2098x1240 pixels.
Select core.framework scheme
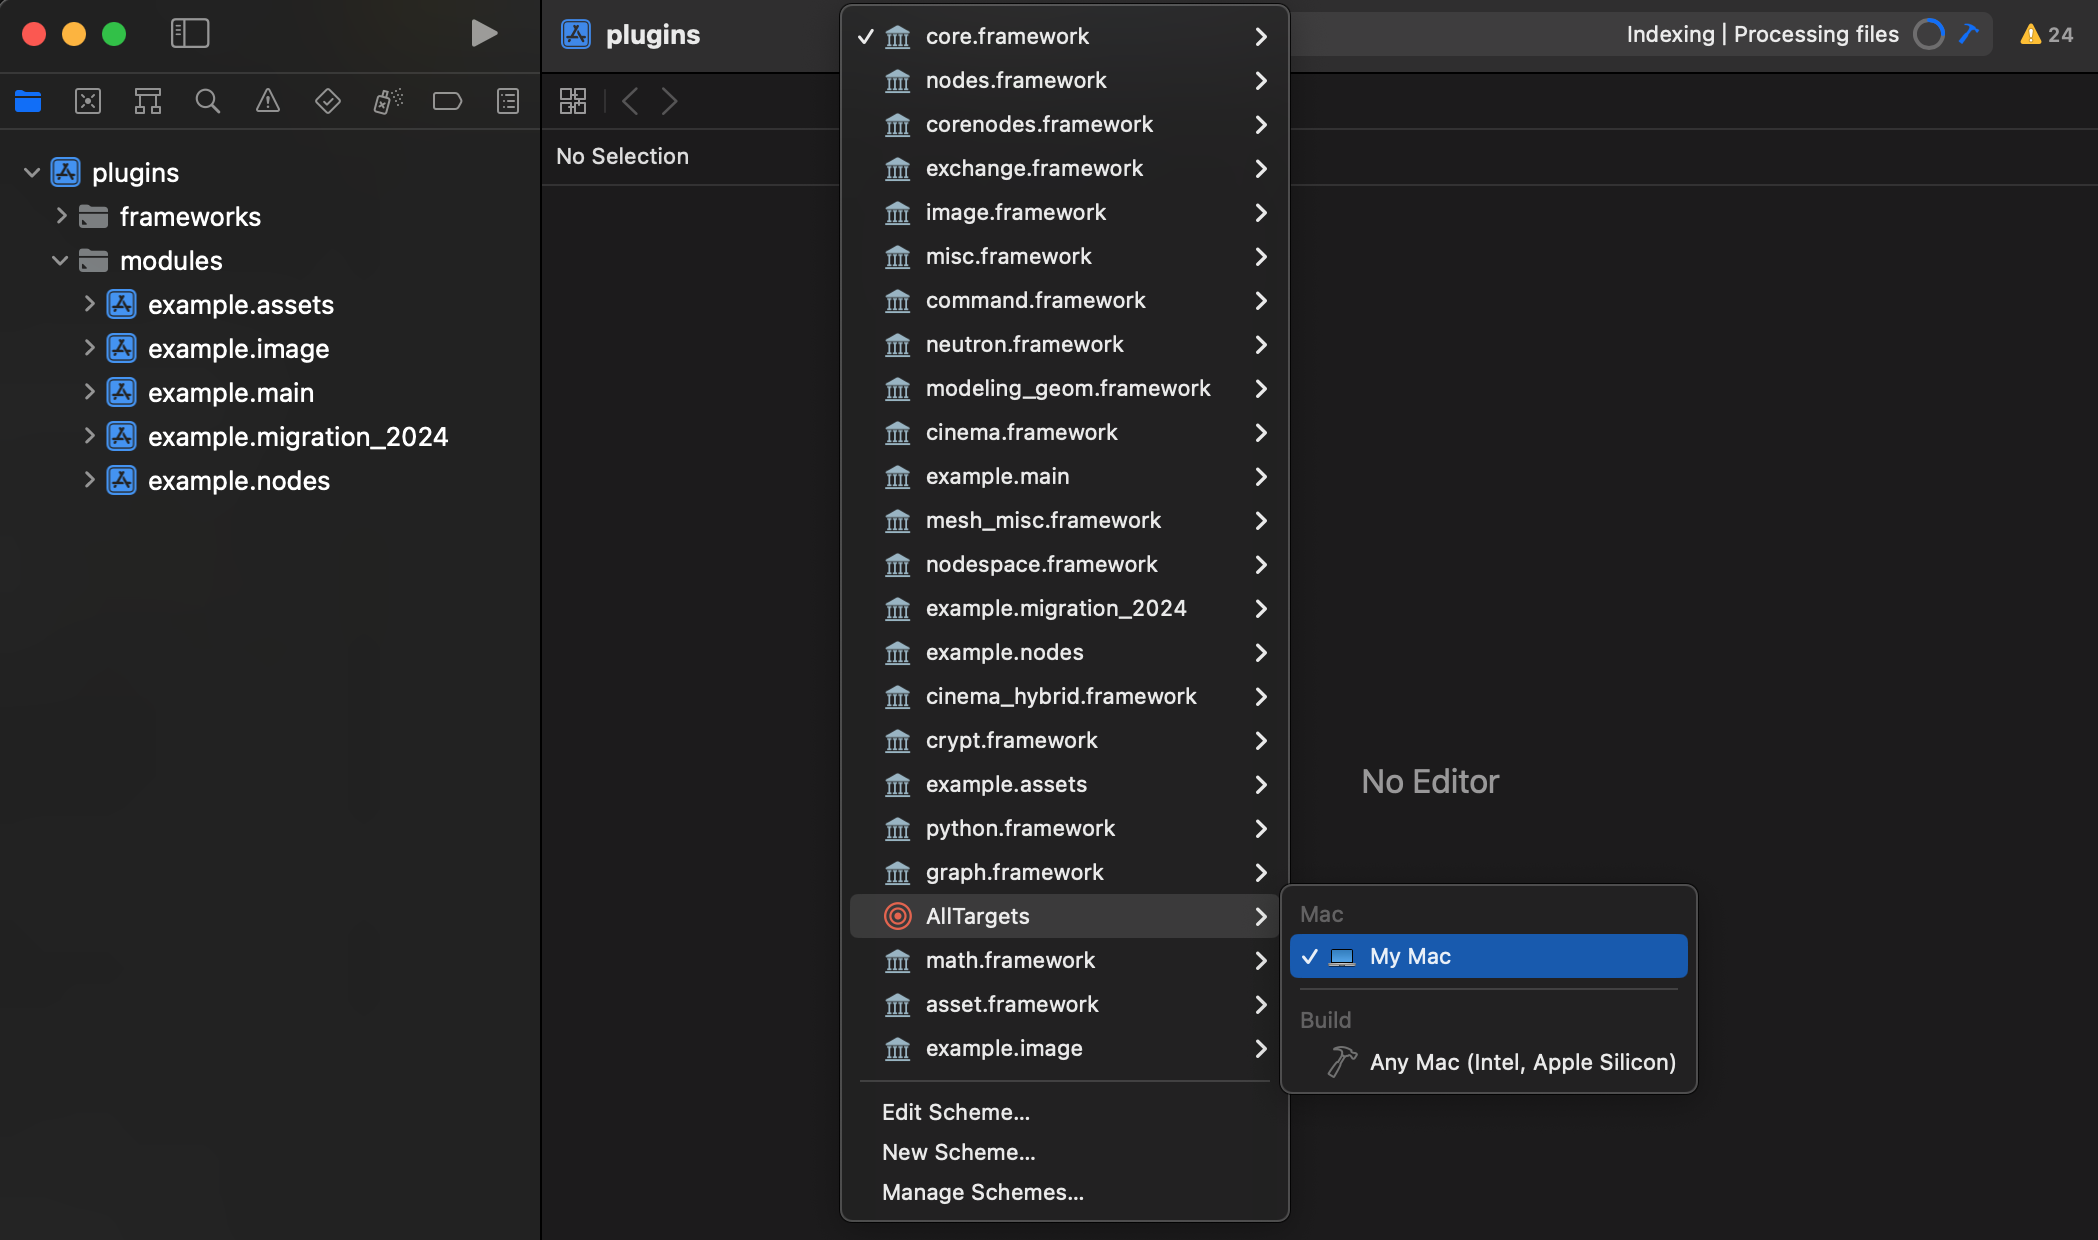[x=1064, y=36]
